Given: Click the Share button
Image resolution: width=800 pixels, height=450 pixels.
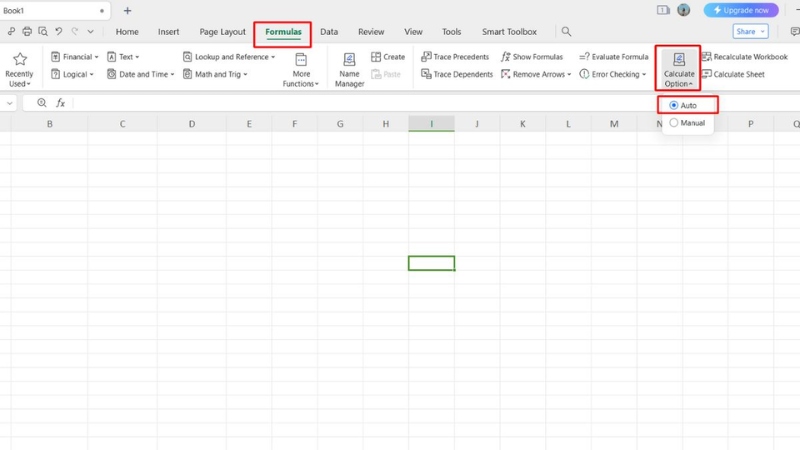Looking at the screenshot, I should [x=750, y=32].
